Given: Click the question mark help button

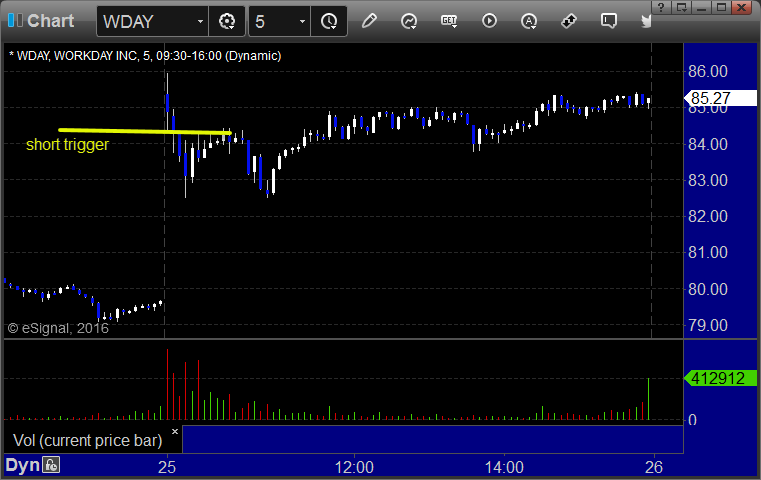Looking at the screenshot, I should [x=661, y=7].
